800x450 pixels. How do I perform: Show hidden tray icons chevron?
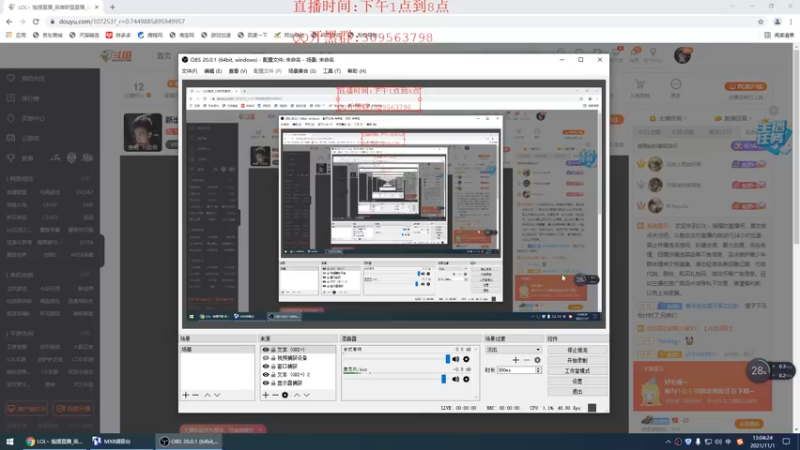tap(668, 441)
